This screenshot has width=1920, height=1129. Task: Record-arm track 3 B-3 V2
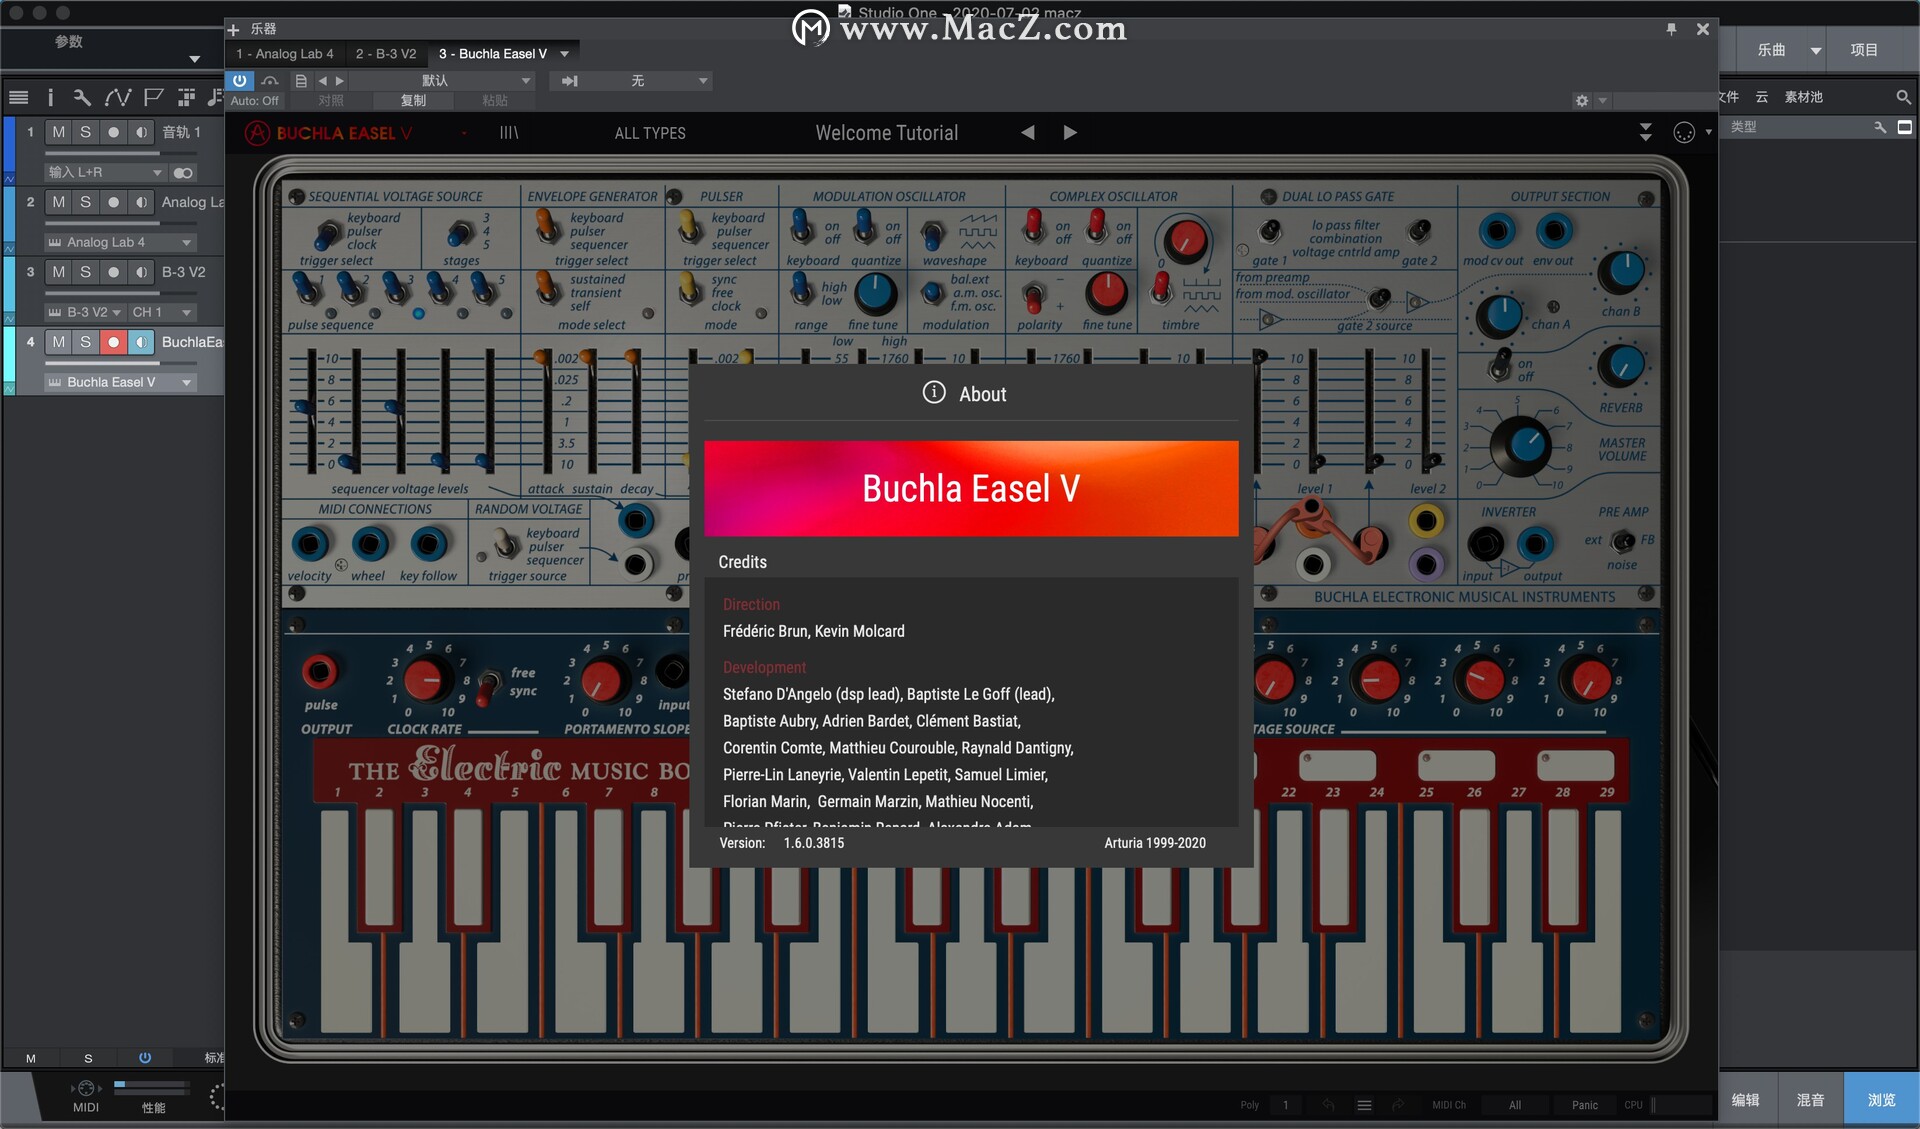coord(113,272)
